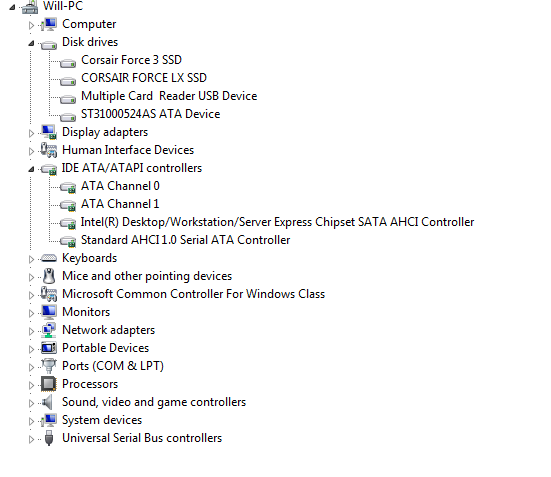Collapse the Disk drives category
The image size is (551, 477).
tap(31, 43)
